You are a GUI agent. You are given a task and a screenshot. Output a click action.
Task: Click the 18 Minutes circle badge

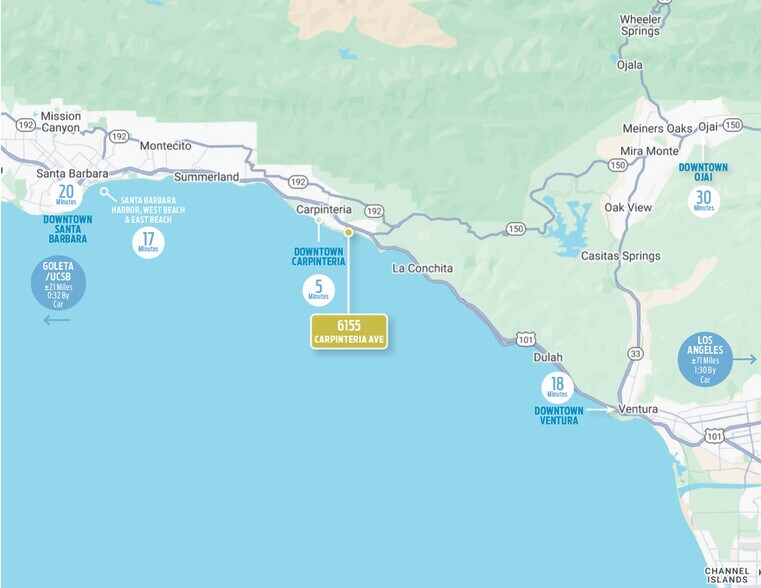pyautogui.click(x=557, y=387)
